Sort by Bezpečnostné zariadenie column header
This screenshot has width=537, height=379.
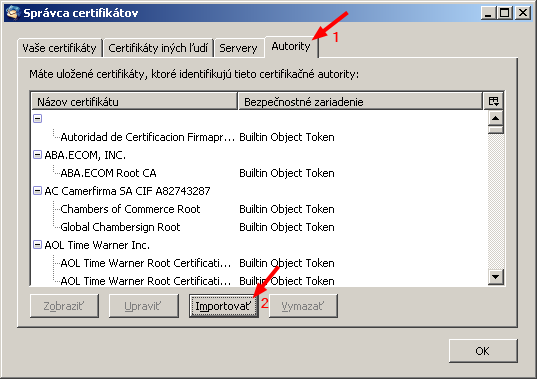(x=360, y=102)
